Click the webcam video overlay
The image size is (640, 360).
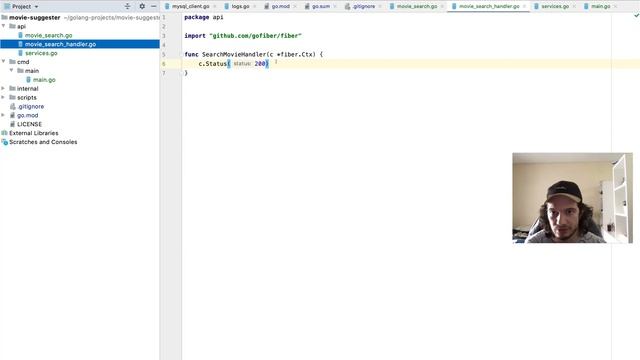click(572, 198)
